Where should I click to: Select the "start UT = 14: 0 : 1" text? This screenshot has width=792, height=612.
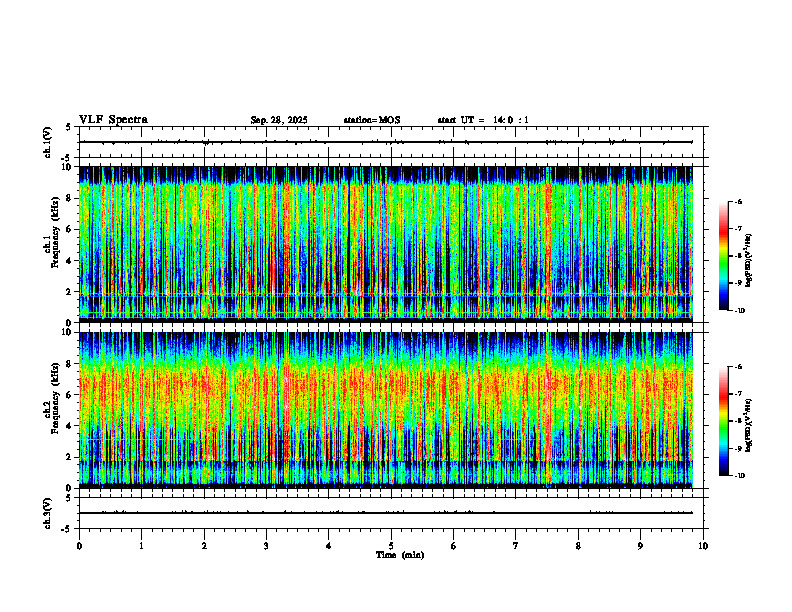coord(483,120)
